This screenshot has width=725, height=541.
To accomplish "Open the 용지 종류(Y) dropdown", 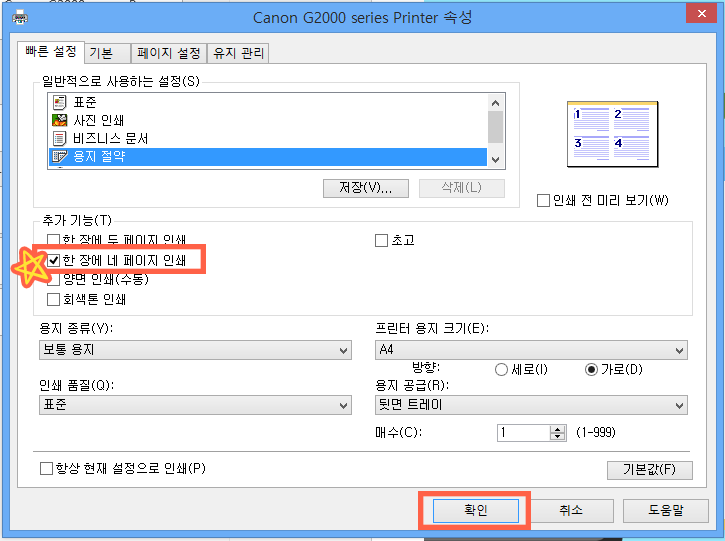I will point(195,350).
